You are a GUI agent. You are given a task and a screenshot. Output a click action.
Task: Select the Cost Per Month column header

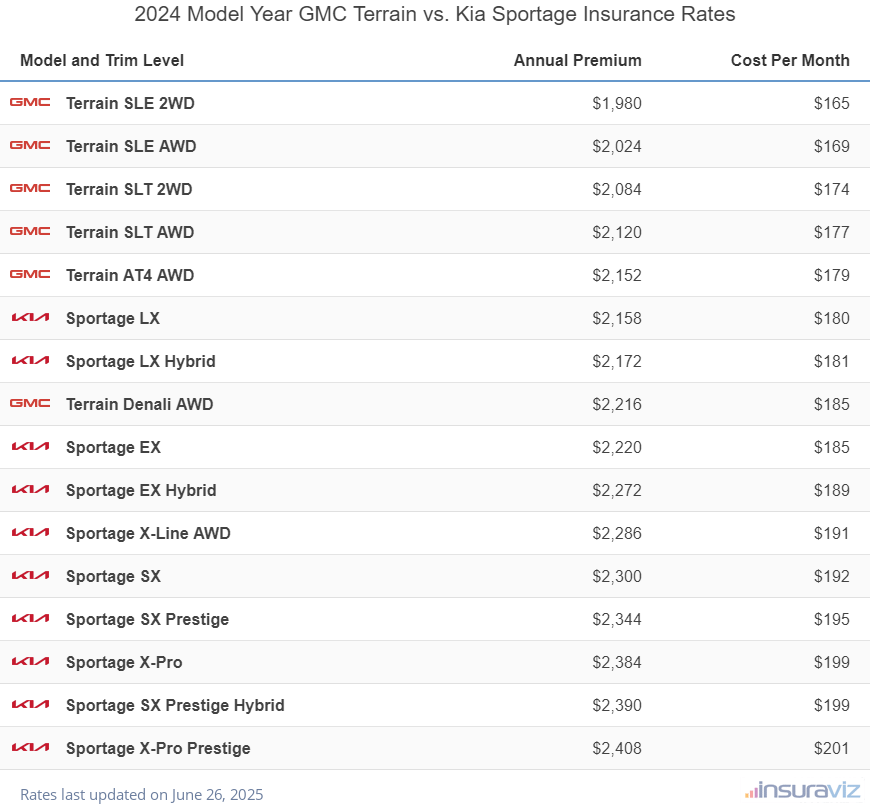[x=790, y=60]
